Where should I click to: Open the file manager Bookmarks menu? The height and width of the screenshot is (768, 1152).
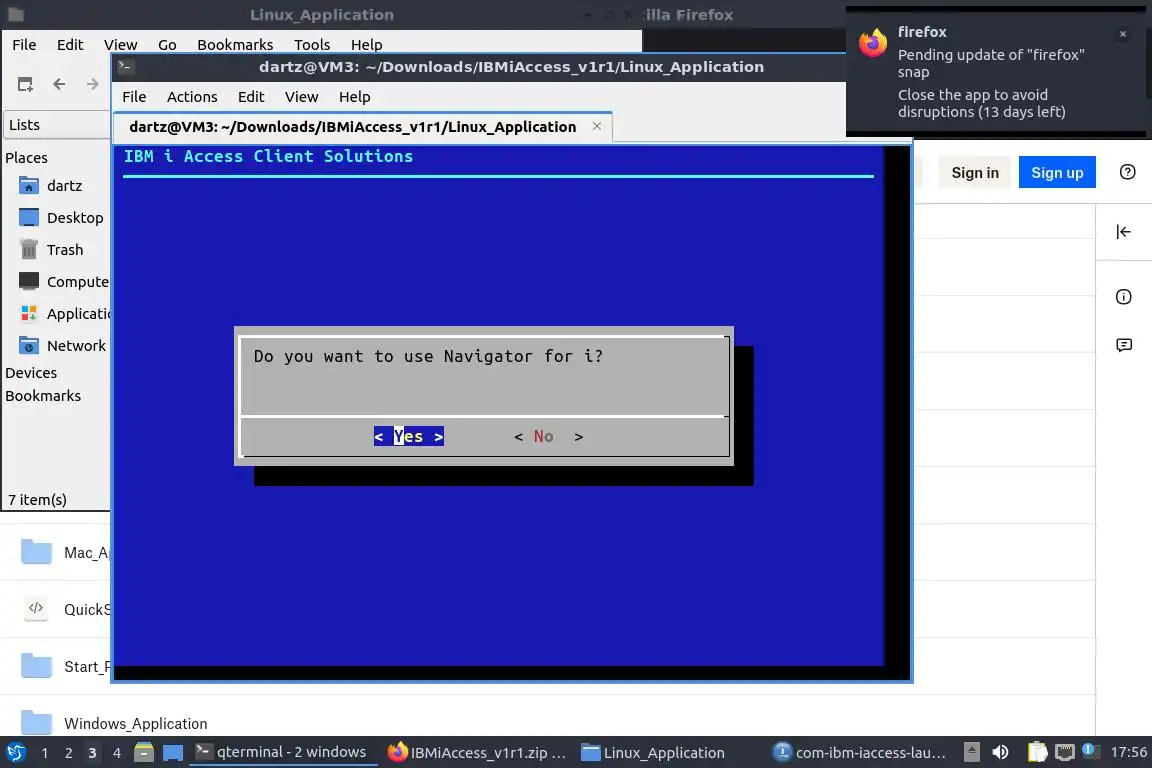(x=235, y=45)
